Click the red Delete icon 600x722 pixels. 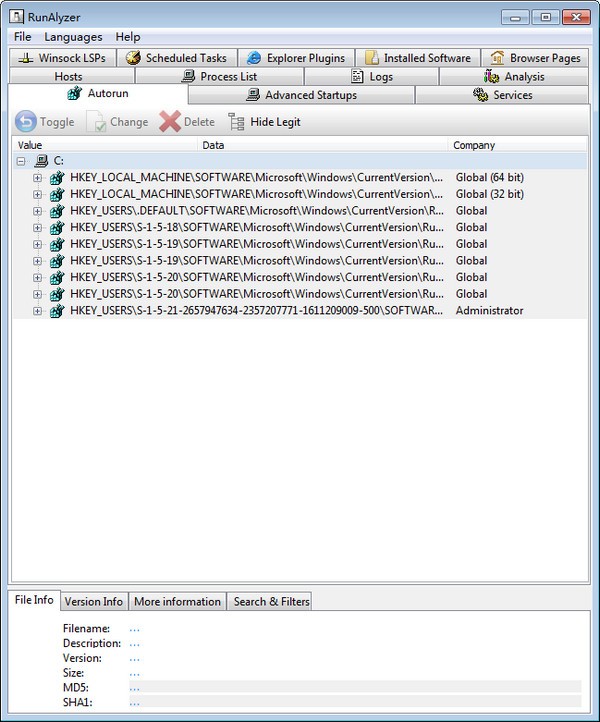click(170, 122)
